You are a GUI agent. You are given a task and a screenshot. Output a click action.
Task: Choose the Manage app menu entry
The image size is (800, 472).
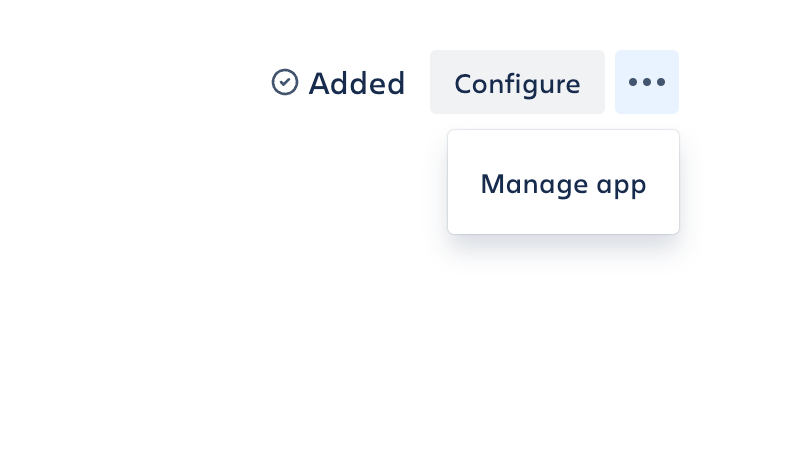click(563, 182)
